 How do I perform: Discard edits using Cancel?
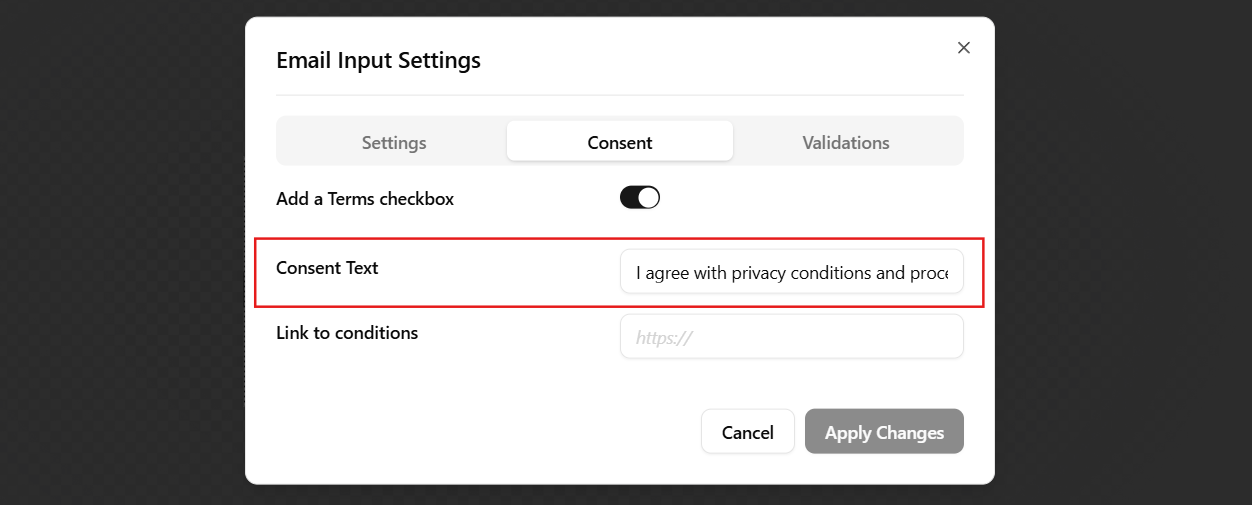tap(747, 432)
